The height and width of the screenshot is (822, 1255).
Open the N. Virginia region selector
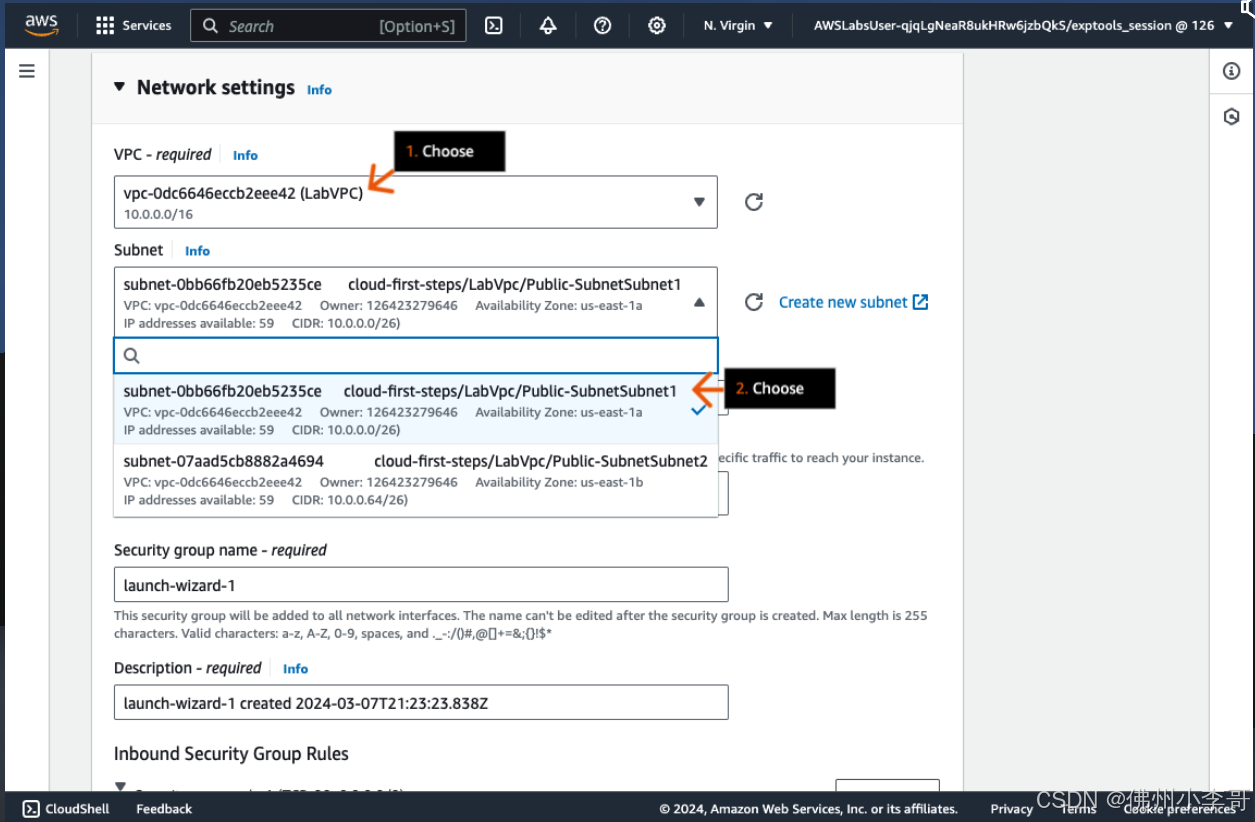click(738, 26)
